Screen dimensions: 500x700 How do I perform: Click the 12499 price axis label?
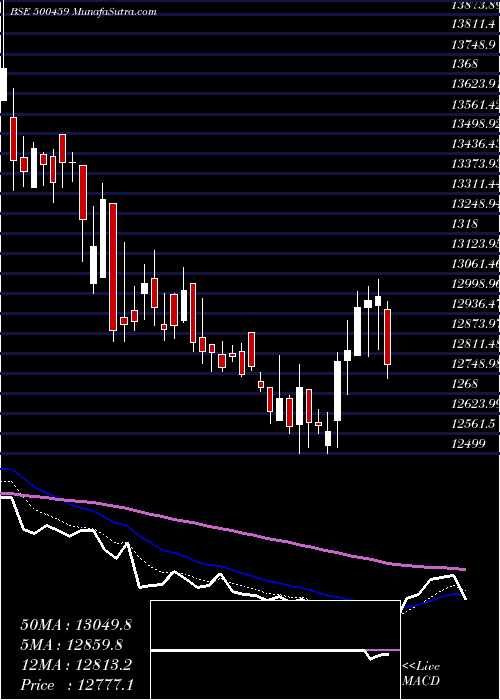click(x=469, y=443)
